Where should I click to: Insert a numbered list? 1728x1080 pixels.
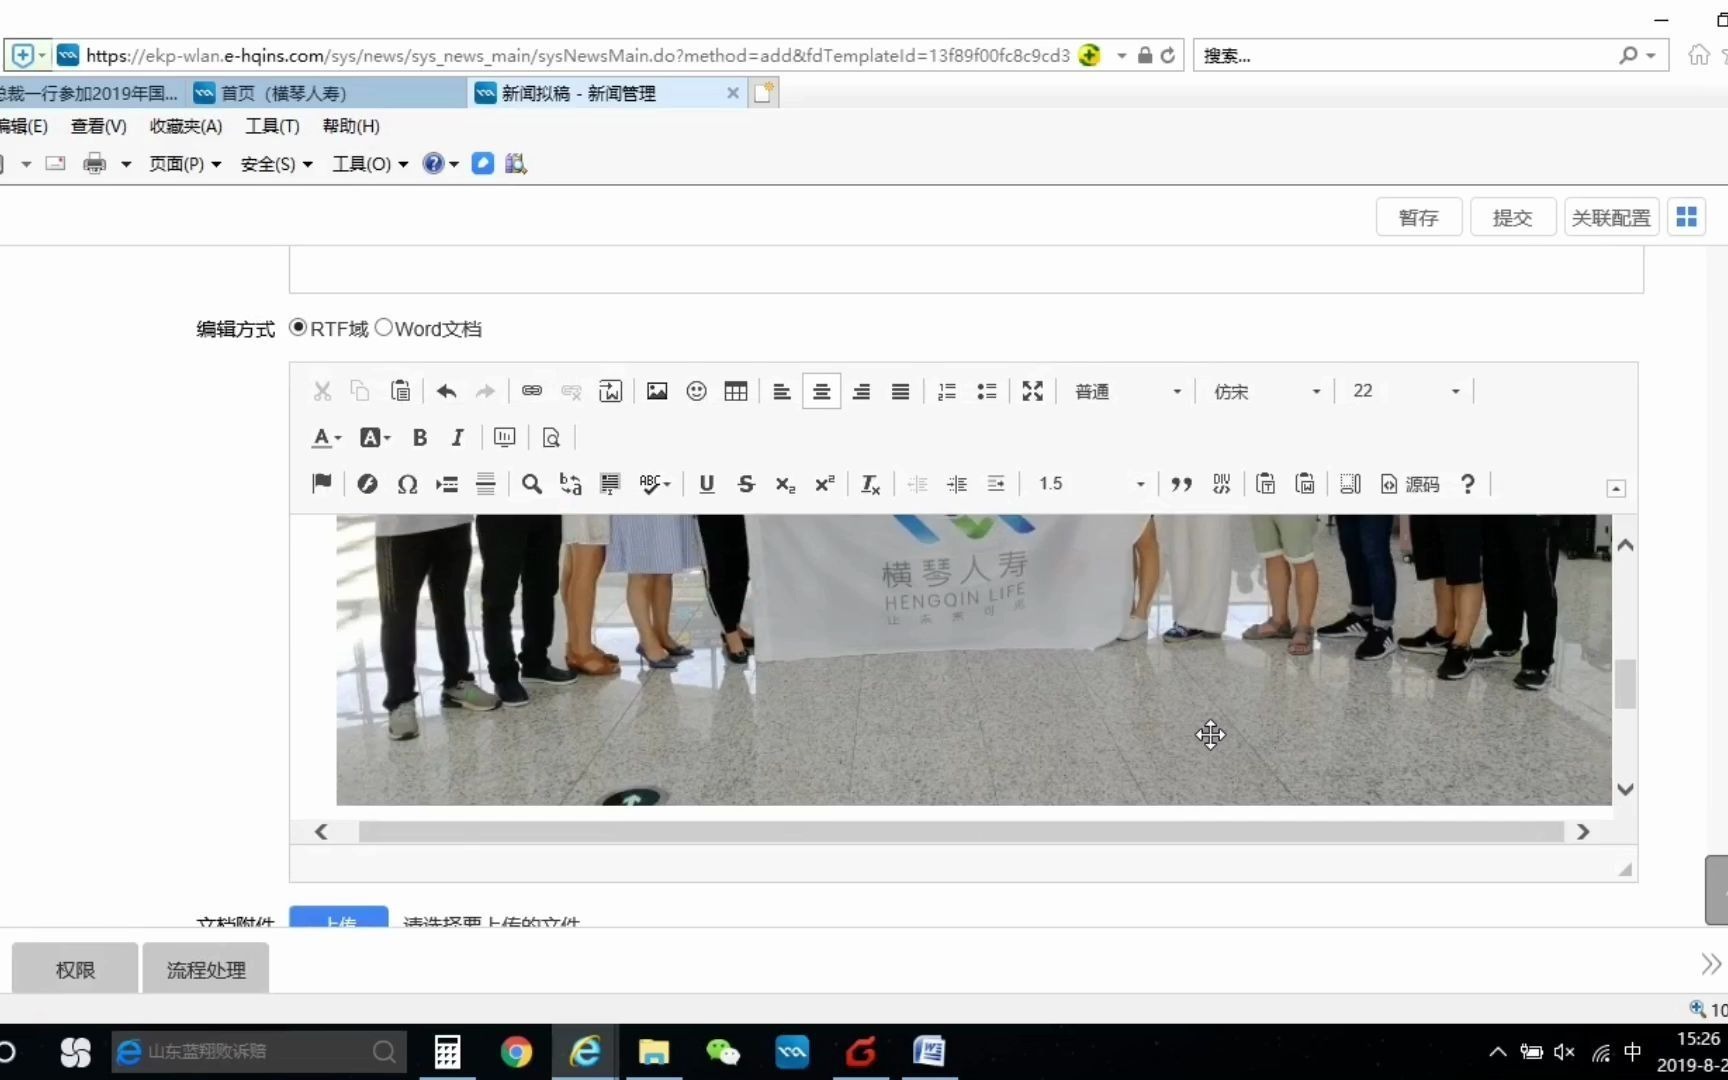coord(947,391)
